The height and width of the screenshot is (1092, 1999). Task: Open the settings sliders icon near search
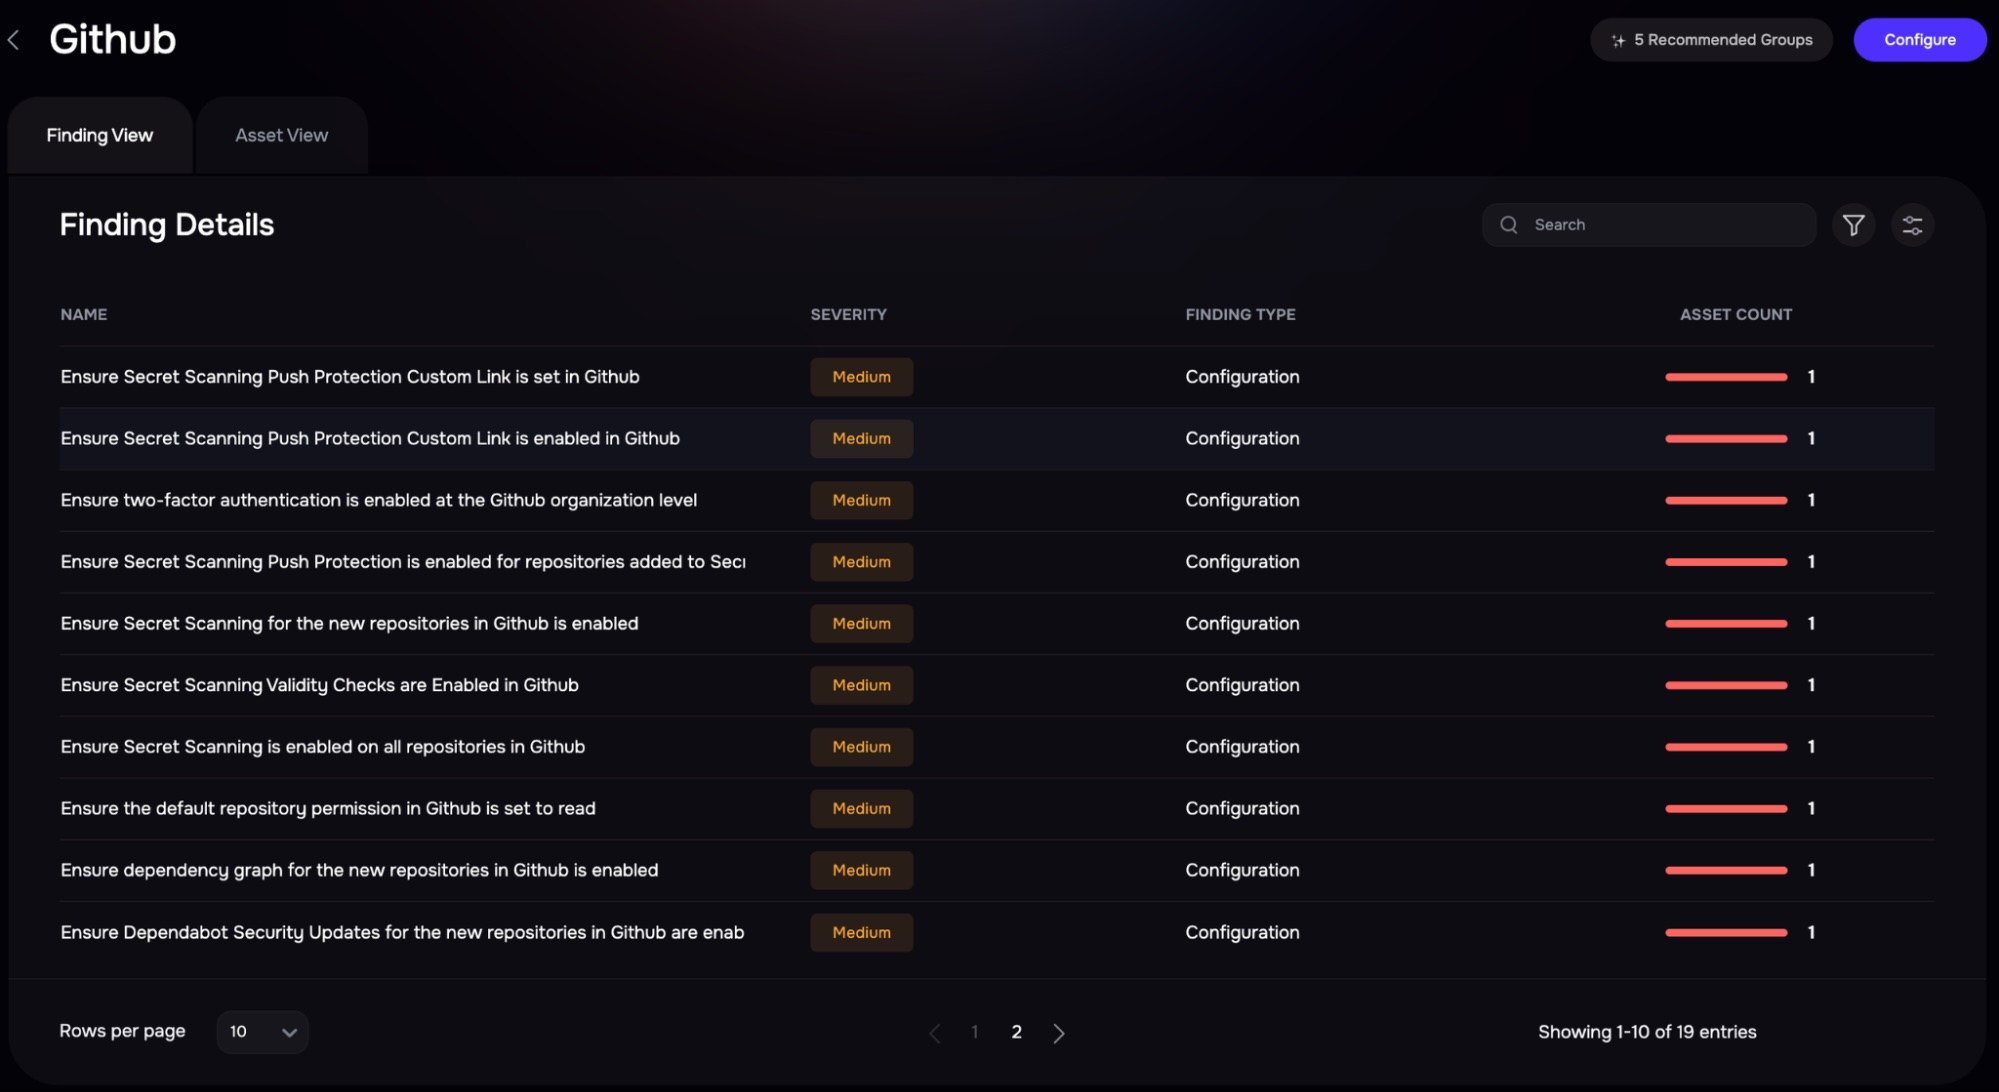point(1913,224)
